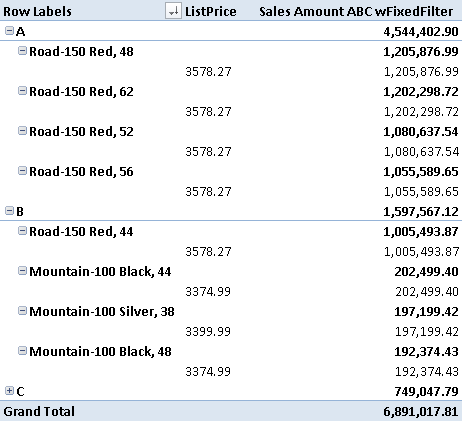462x421 pixels.
Task: Collapse Road-150 Red, 44 row
Action: click(22, 231)
